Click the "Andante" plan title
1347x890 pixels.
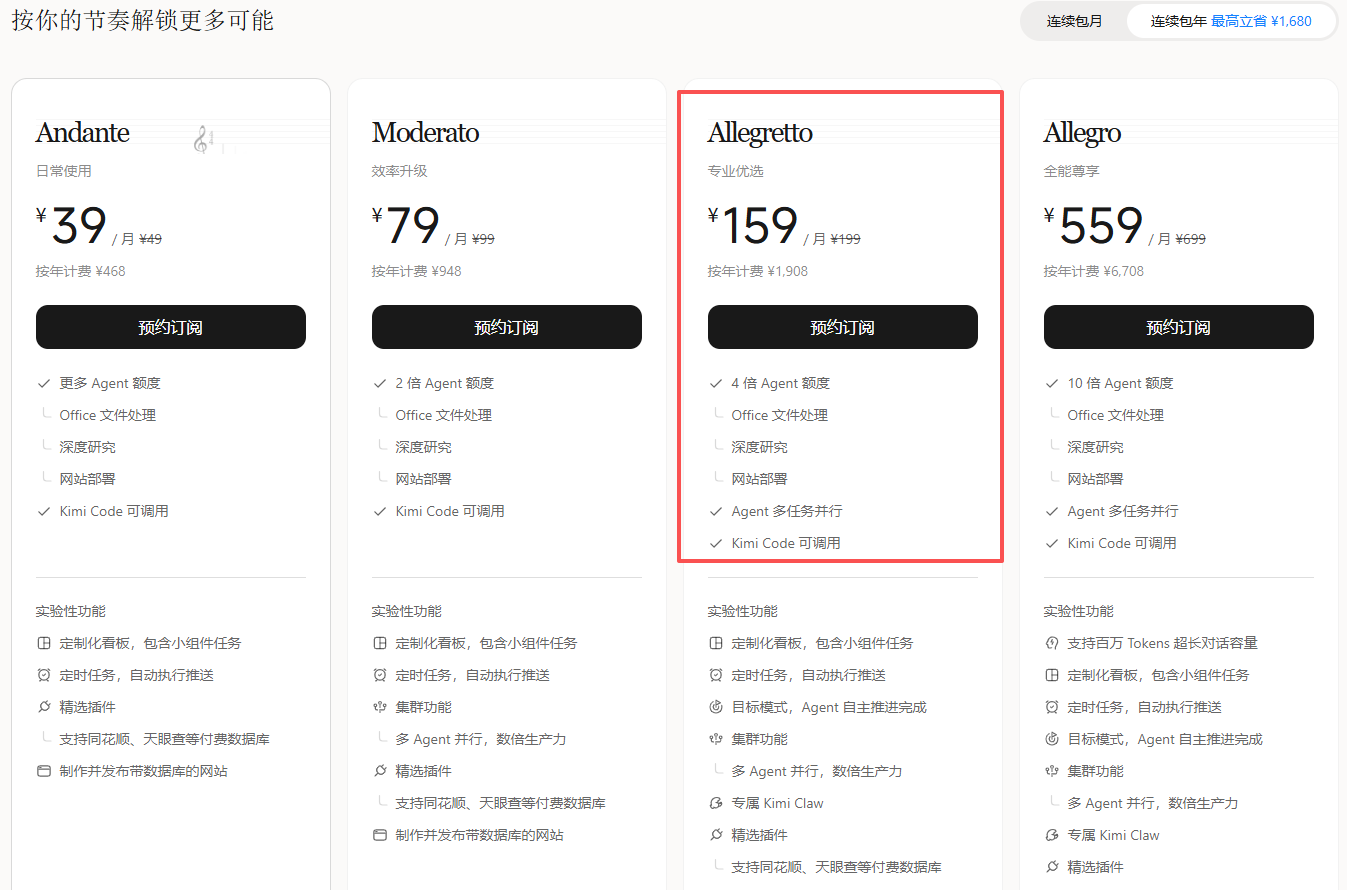(x=83, y=133)
